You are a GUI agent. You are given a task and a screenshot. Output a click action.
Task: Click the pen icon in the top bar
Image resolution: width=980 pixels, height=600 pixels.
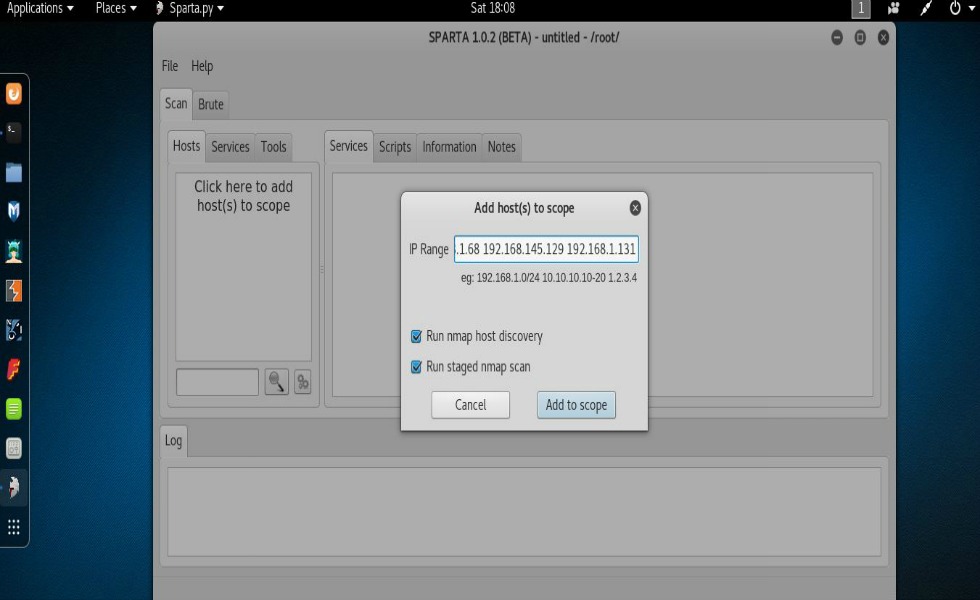(x=926, y=8)
